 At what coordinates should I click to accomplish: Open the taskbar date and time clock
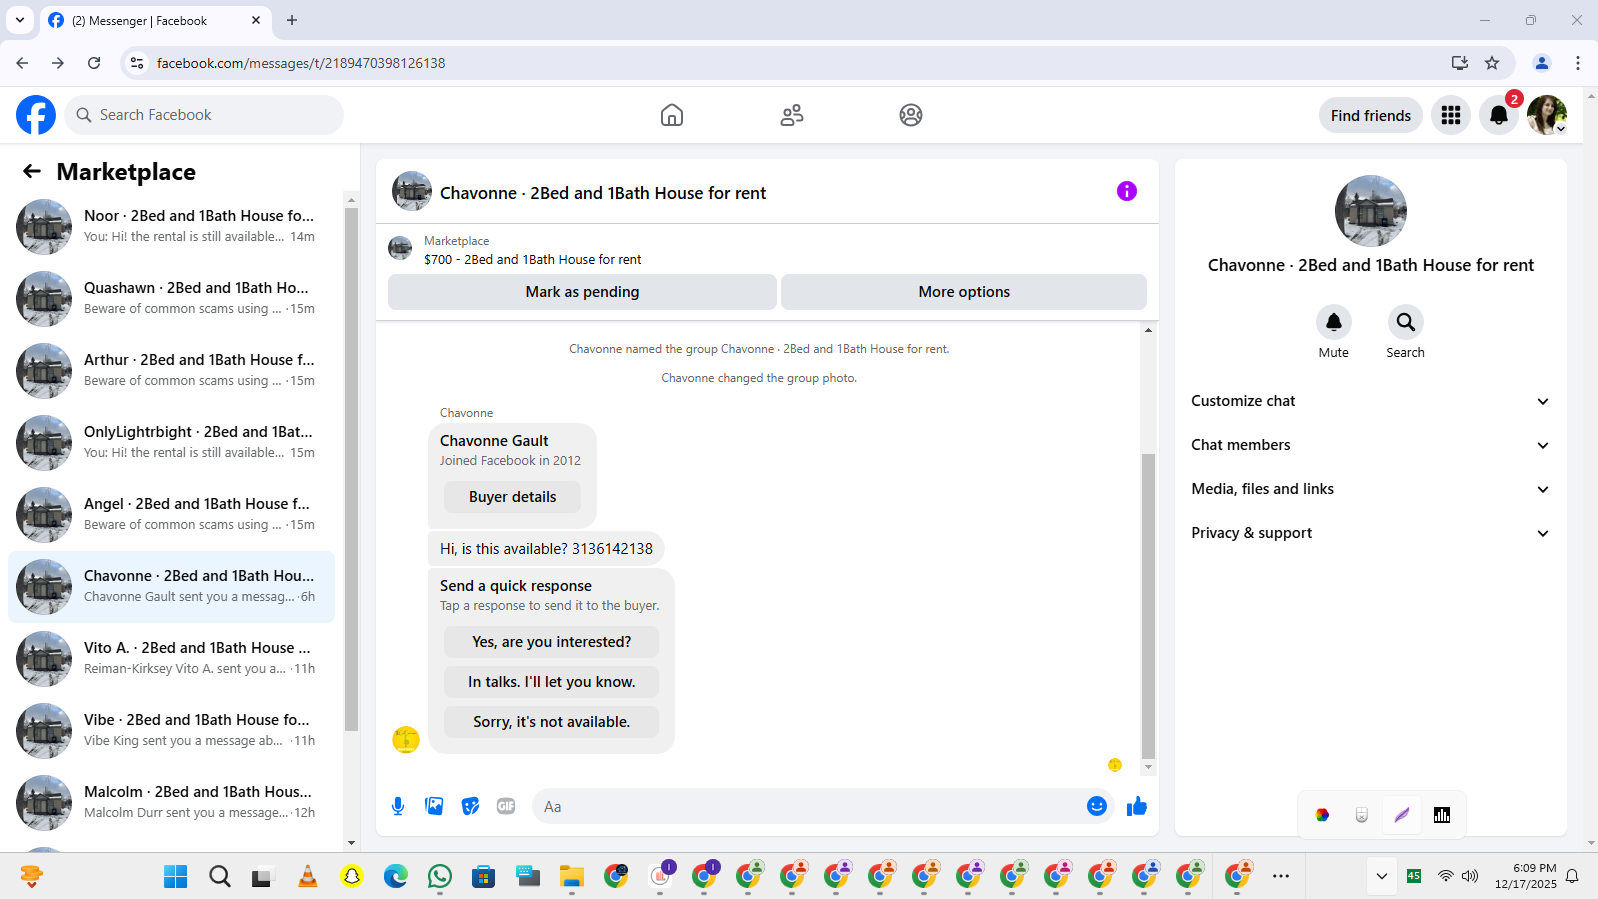pyautogui.click(x=1525, y=876)
